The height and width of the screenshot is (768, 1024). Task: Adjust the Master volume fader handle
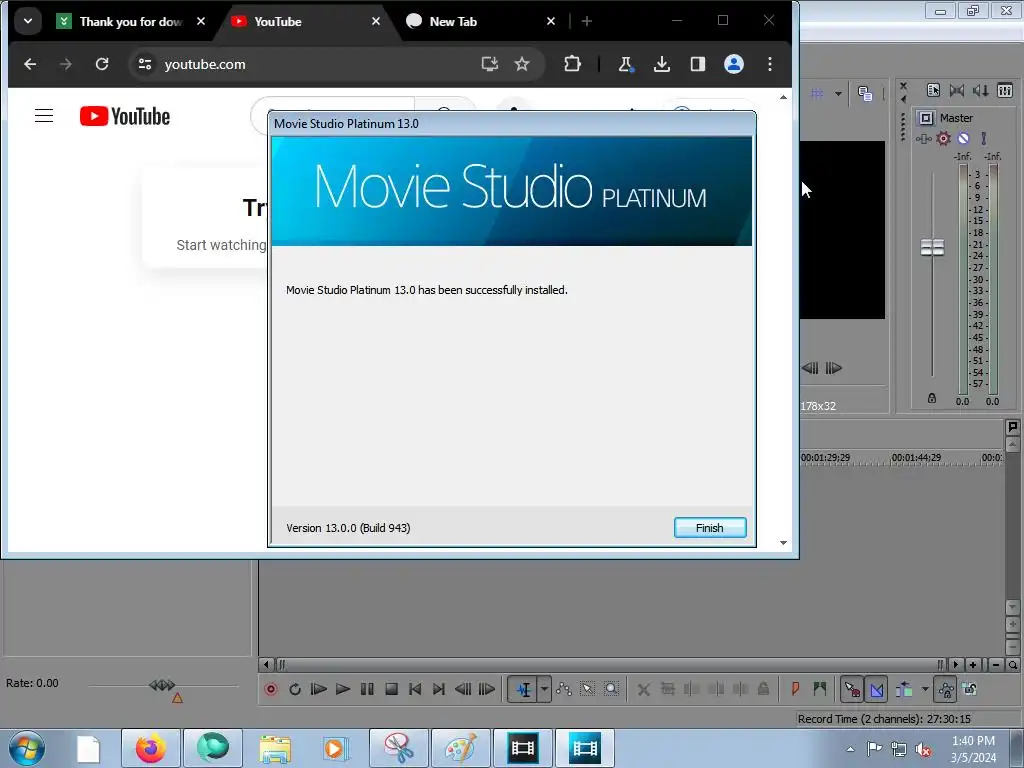click(932, 248)
